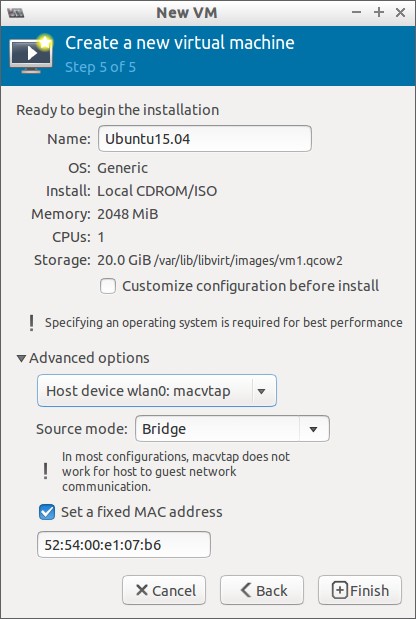Click the storage path vm1.qcow2 text
The height and width of the screenshot is (619, 416).
pyautogui.click(x=248, y=261)
